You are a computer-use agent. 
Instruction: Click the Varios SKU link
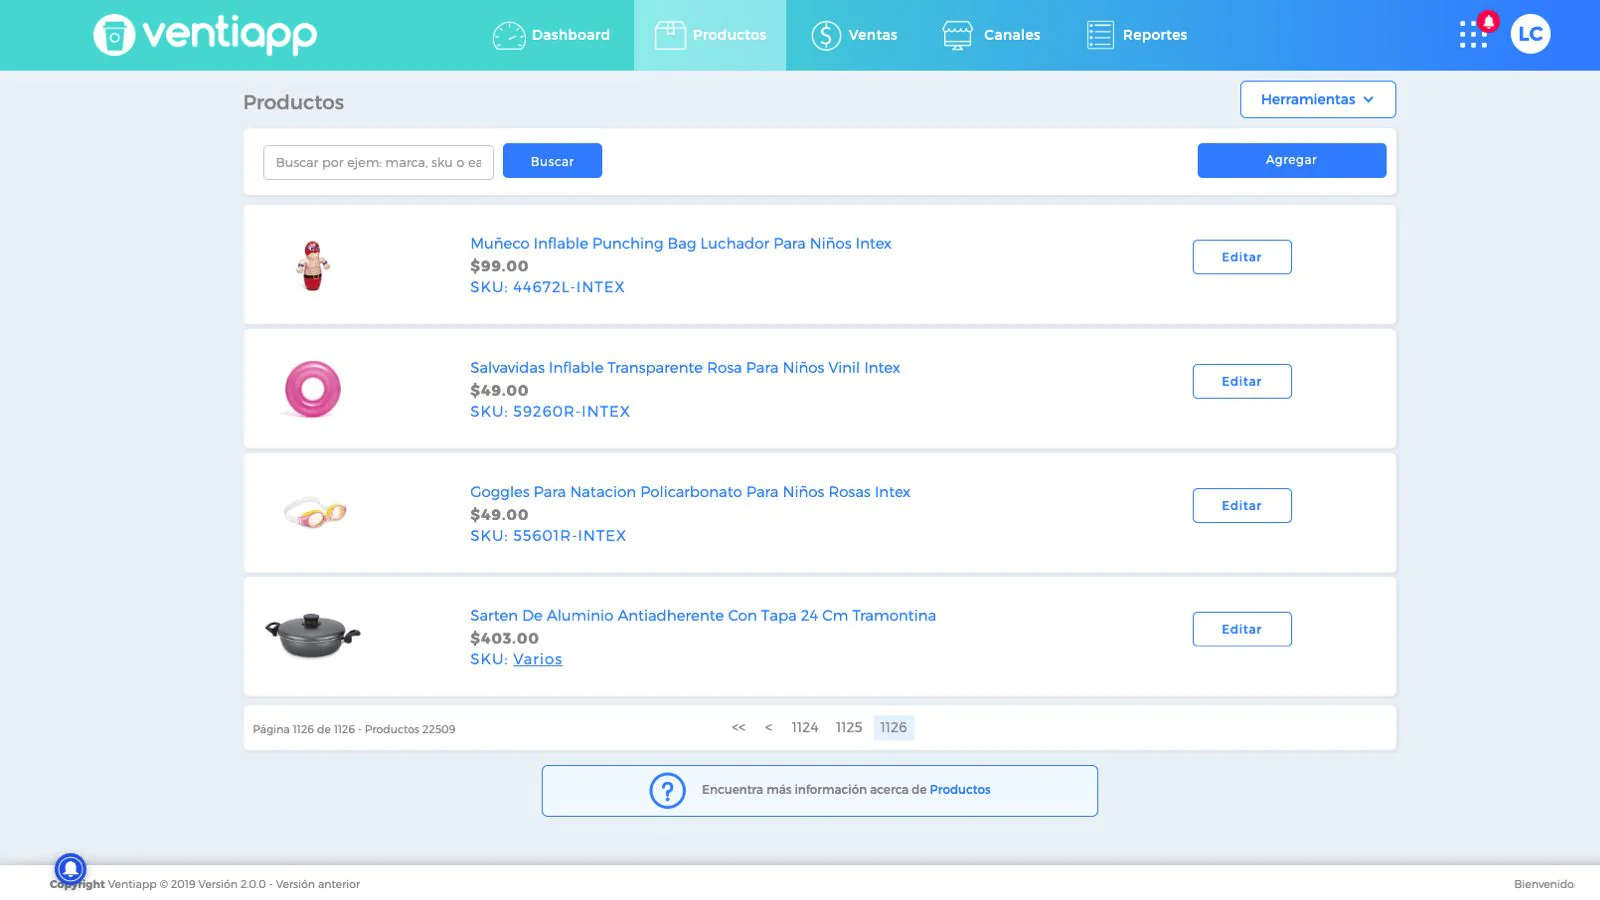tap(537, 659)
